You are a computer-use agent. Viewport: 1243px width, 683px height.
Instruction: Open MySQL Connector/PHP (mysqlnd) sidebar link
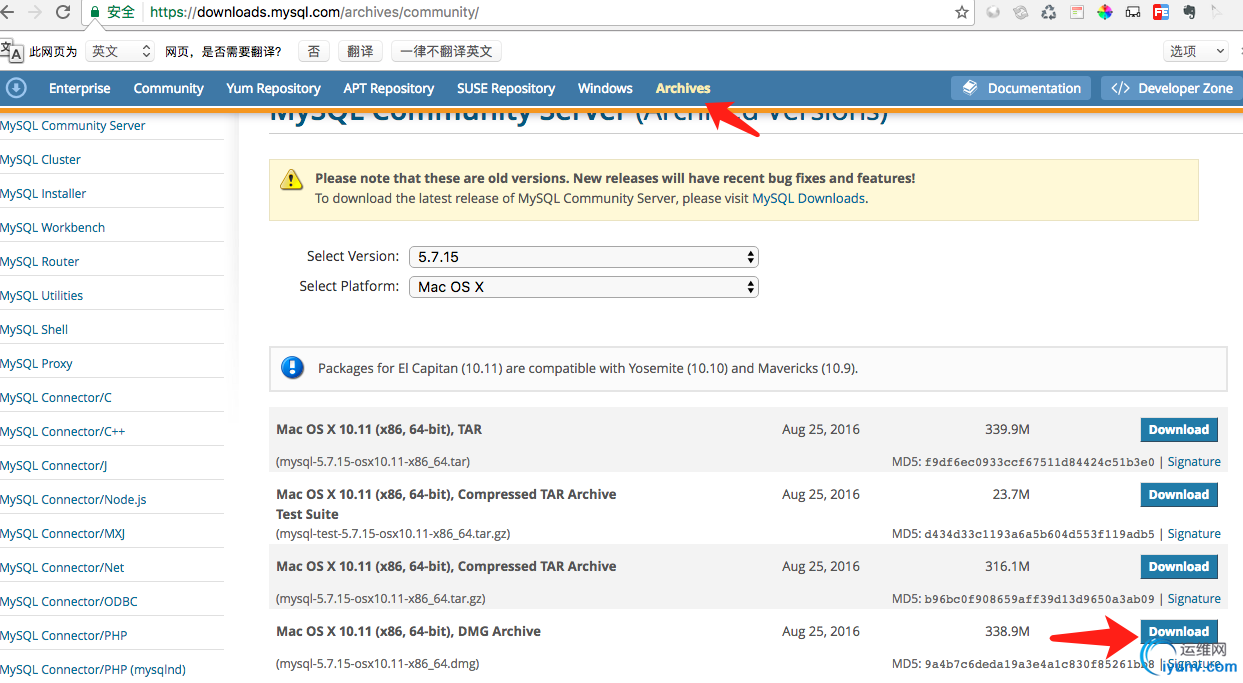[x=93, y=670]
